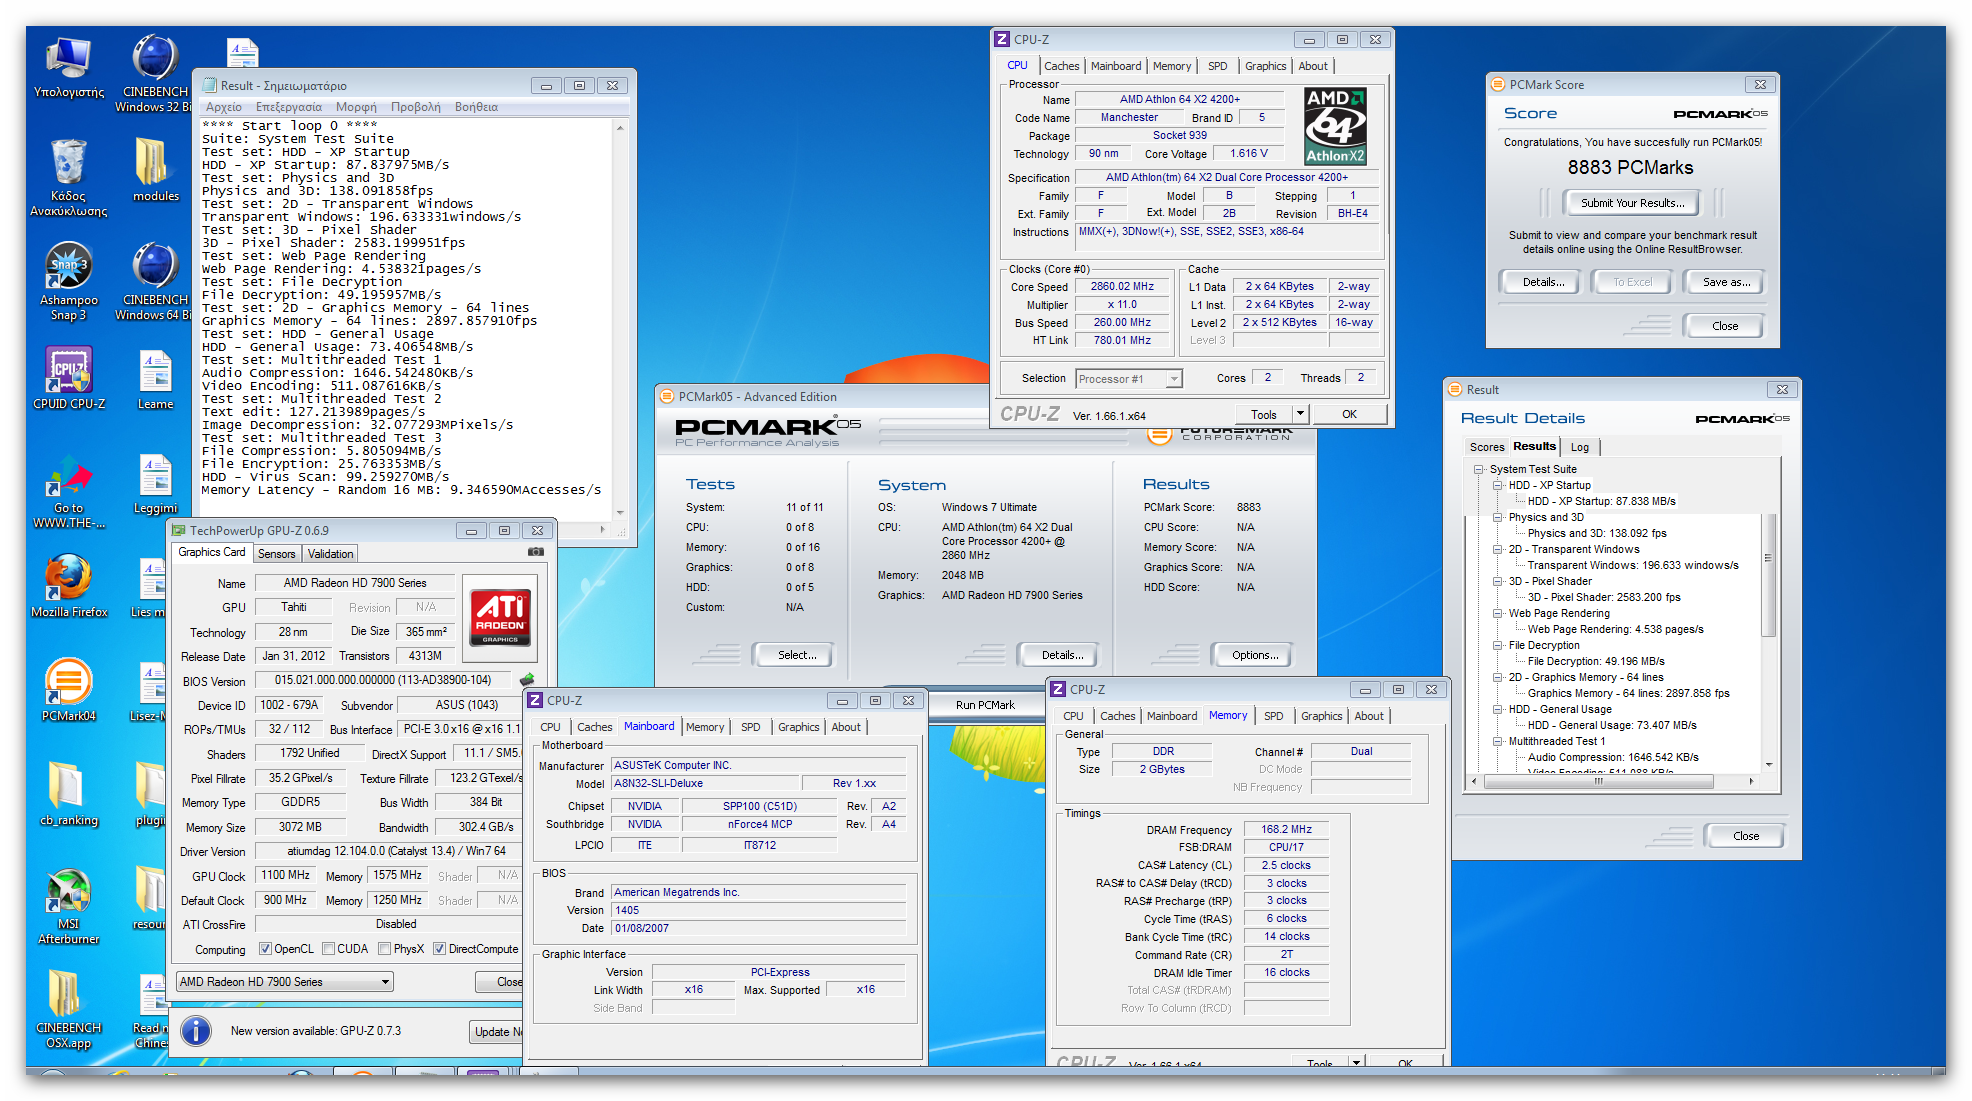Click DRAM Frequency value 168.2 MHz
The width and height of the screenshot is (1972, 1101).
[1286, 830]
